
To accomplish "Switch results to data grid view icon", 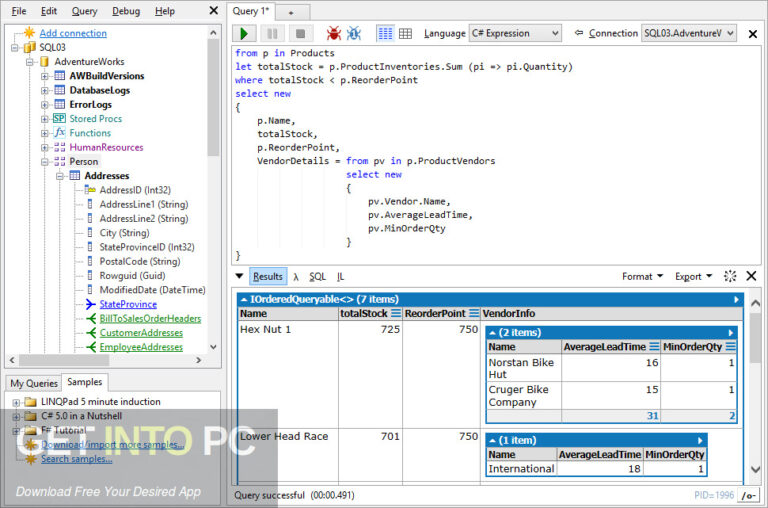I will [405, 33].
